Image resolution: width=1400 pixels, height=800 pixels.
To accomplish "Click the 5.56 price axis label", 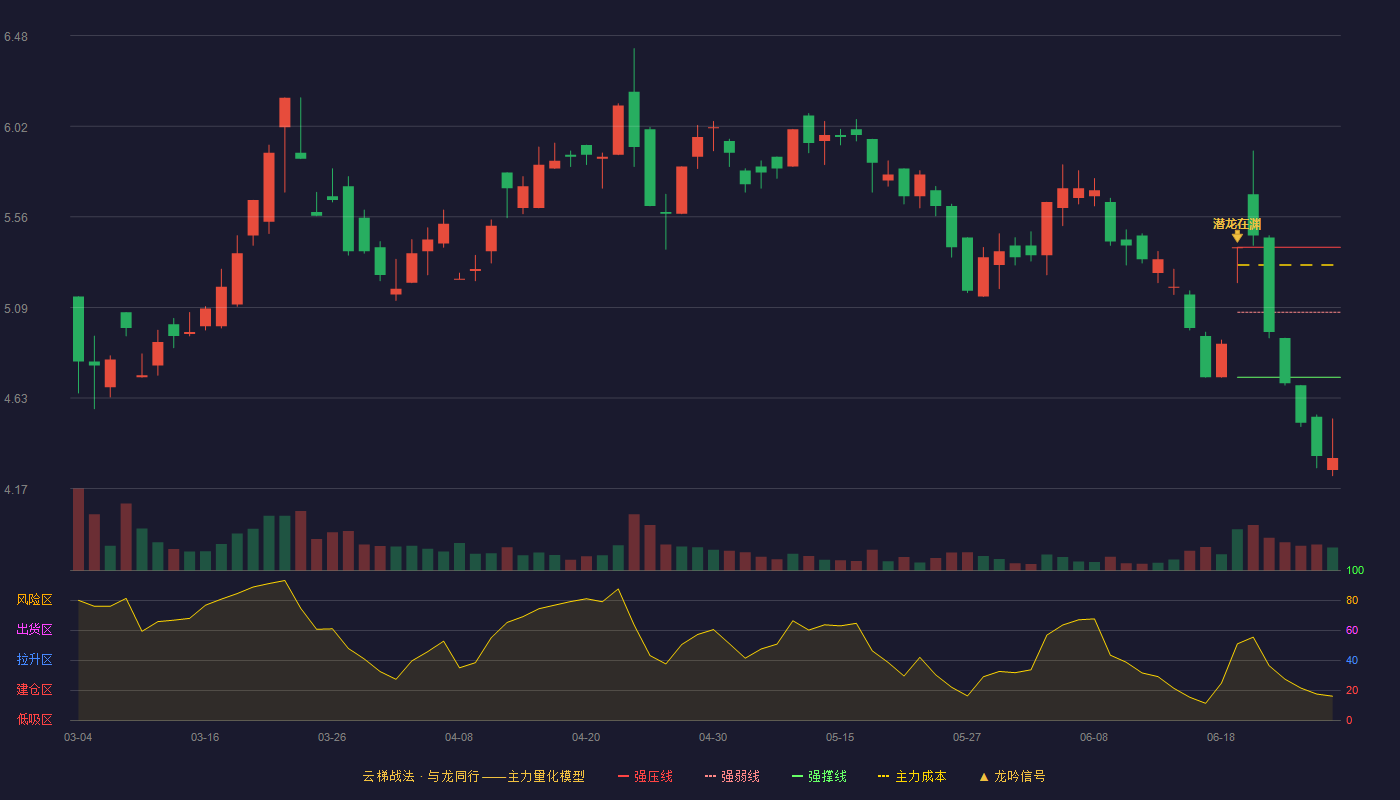I will click(16, 218).
